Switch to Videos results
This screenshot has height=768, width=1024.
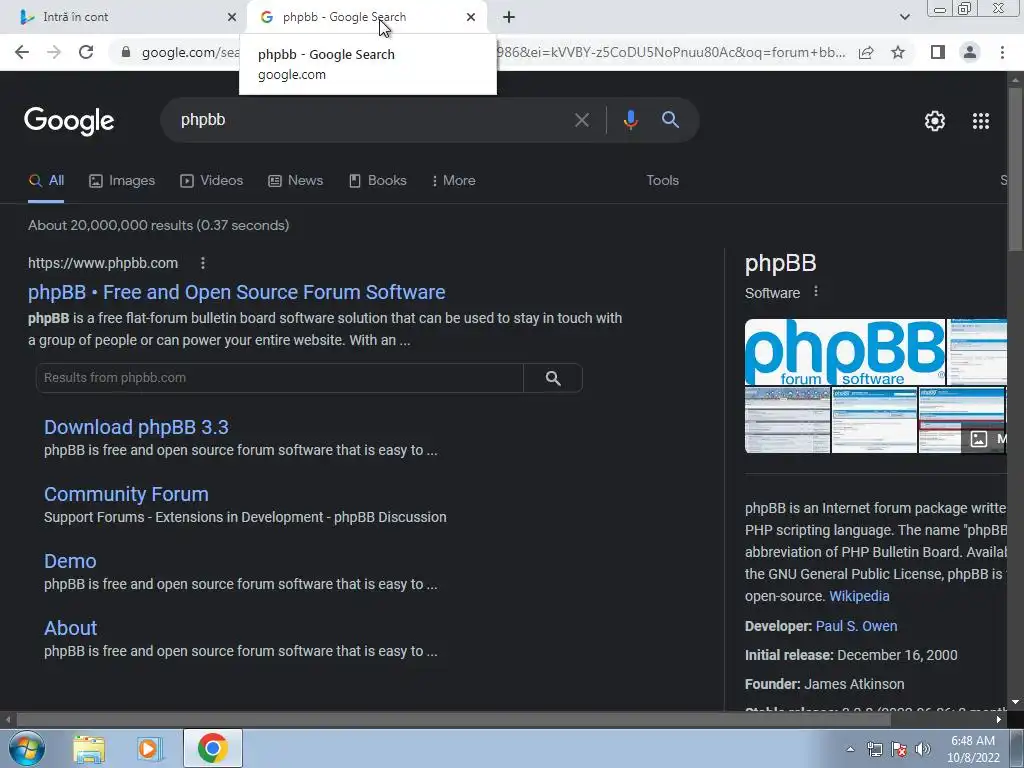click(212, 181)
